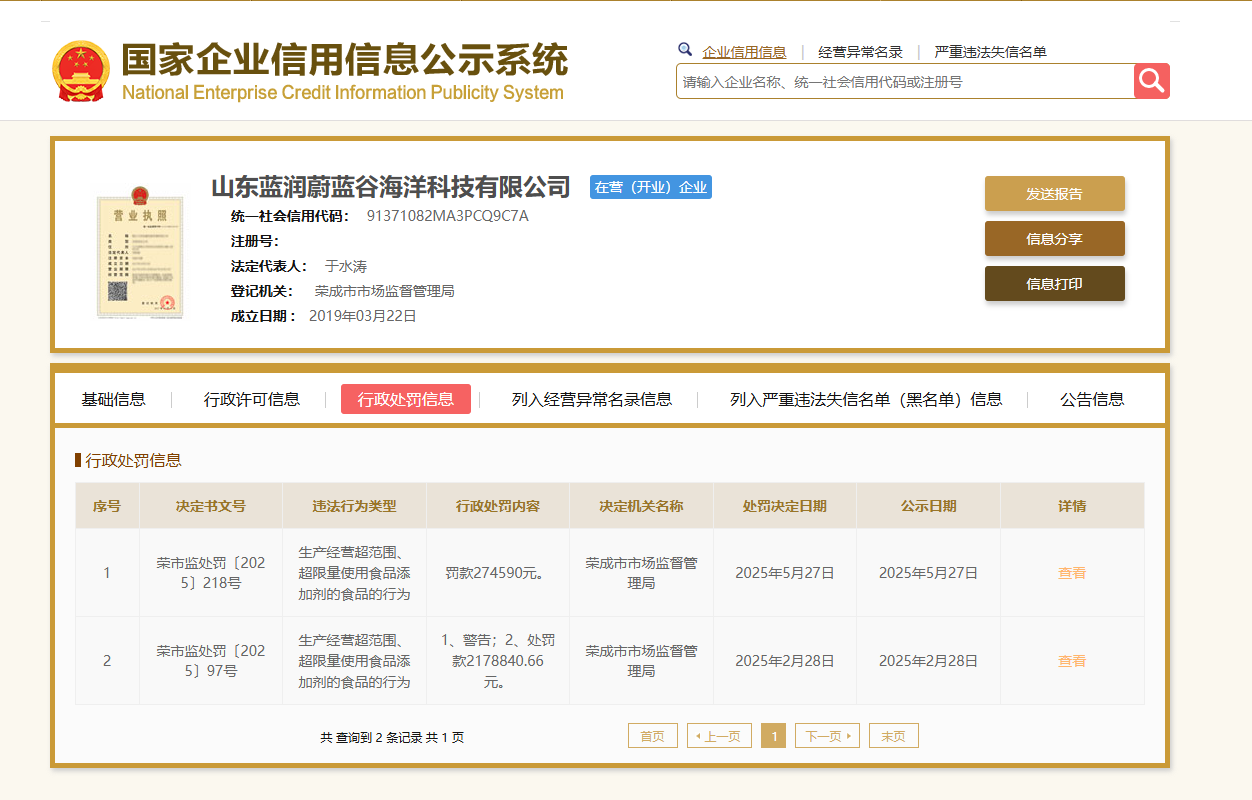
Task: Click the 发送报告 button
Action: point(1055,194)
